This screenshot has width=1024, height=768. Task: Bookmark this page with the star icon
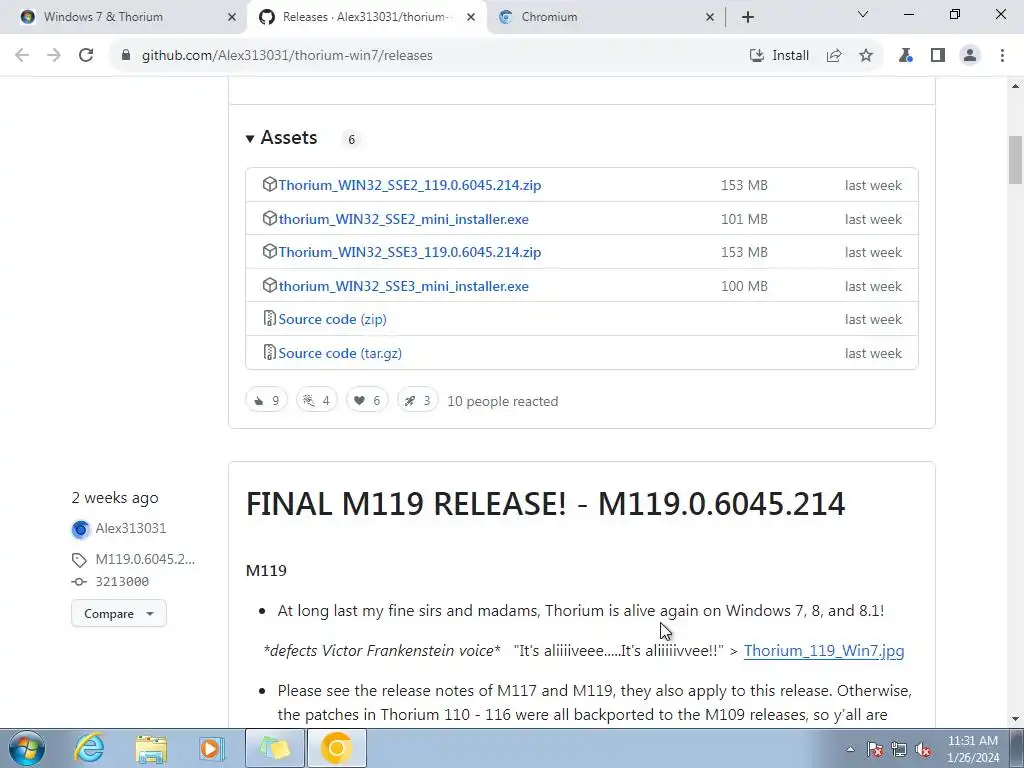(x=866, y=56)
